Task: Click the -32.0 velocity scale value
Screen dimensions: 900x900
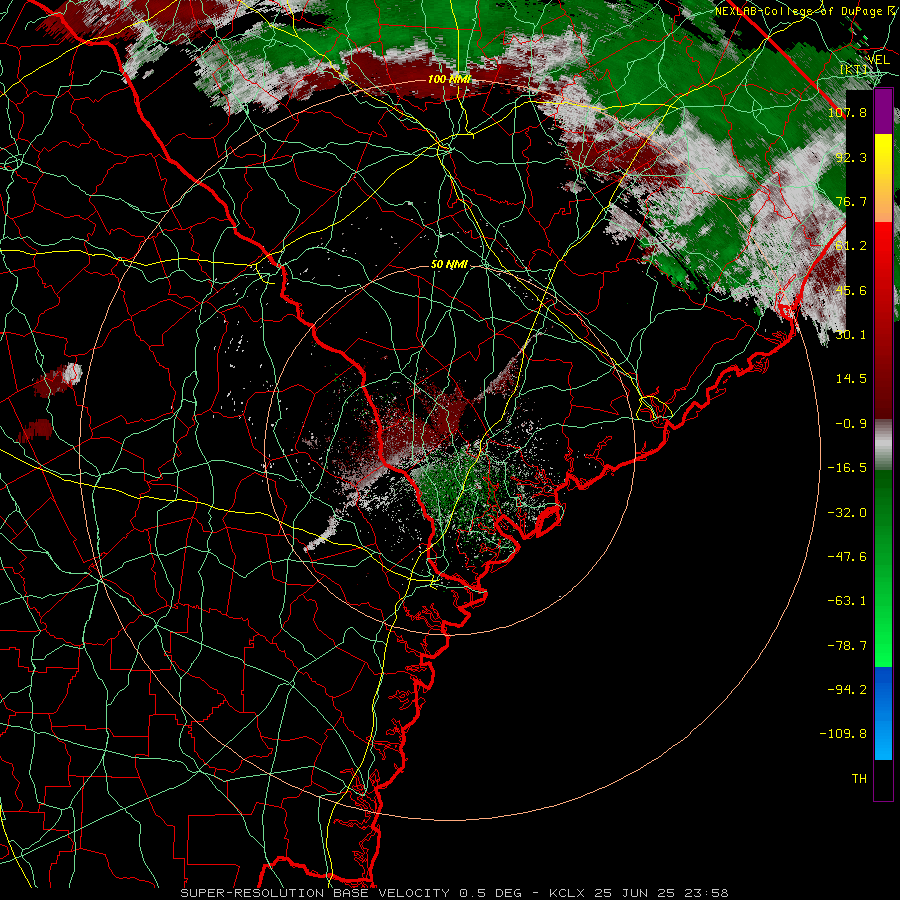Action: coord(847,513)
